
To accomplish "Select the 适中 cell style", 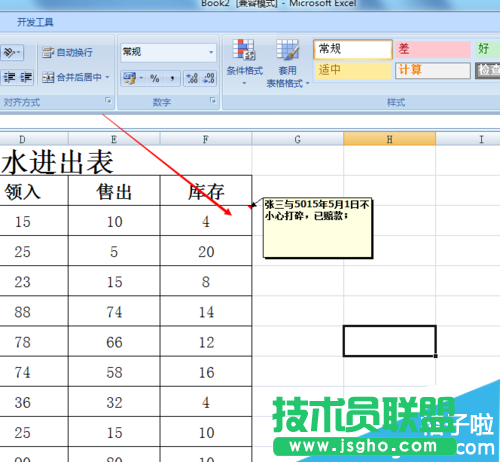I will point(353,70).
